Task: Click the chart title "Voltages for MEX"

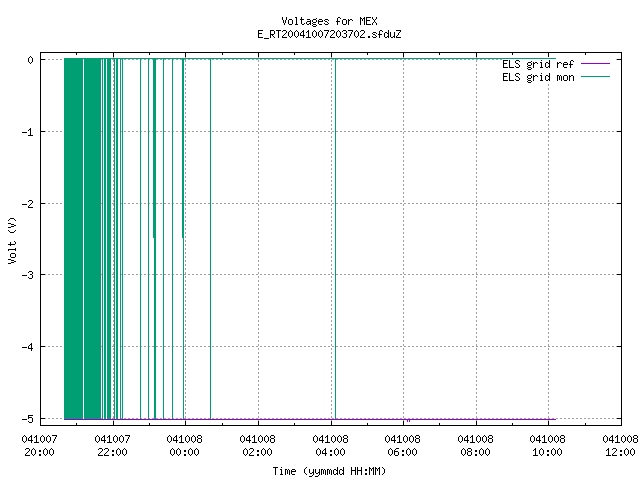Action: pos(329,21)
